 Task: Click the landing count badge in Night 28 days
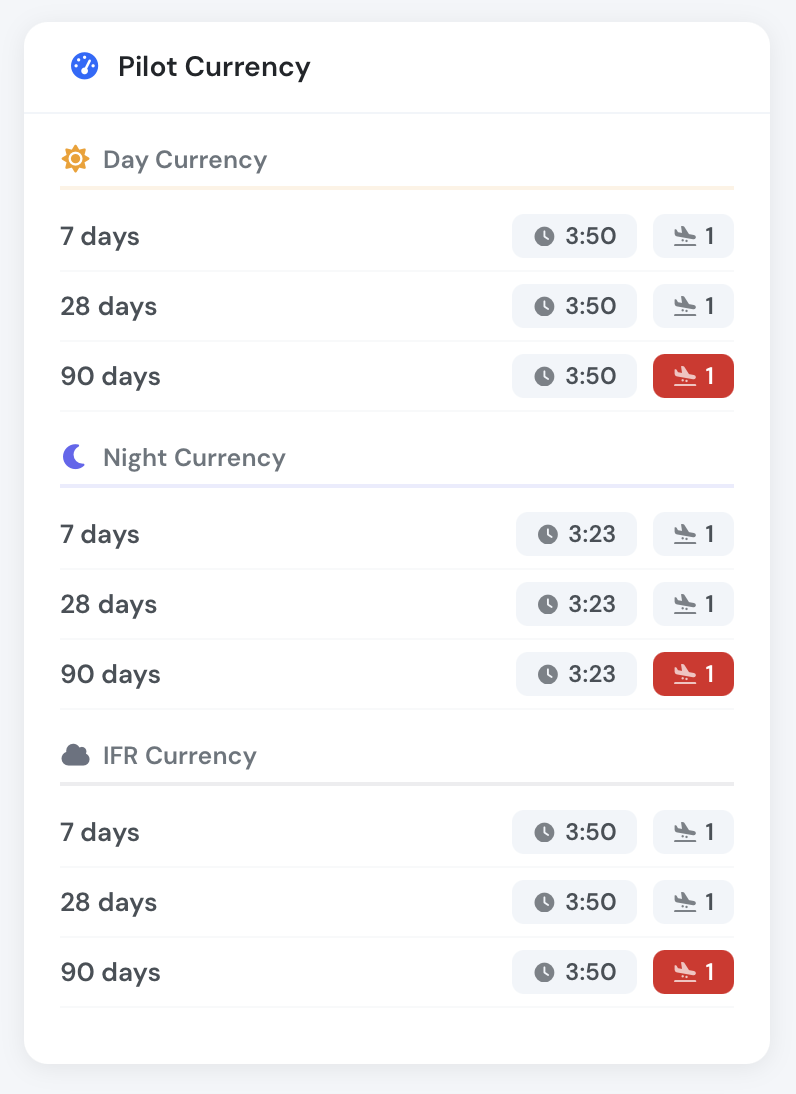(x=693, y=604)
